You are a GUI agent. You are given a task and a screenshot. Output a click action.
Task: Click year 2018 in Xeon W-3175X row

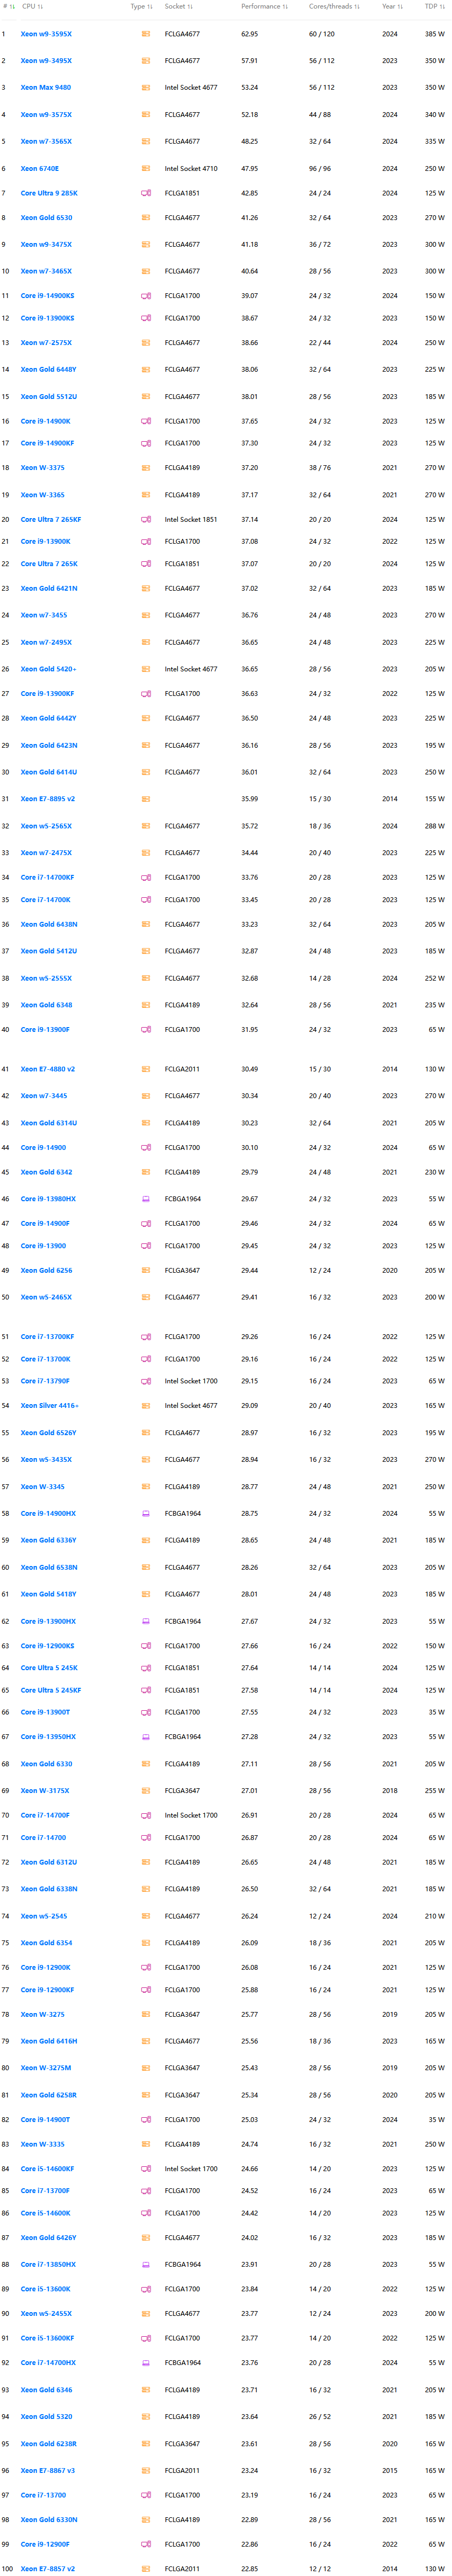(389, 1791)
